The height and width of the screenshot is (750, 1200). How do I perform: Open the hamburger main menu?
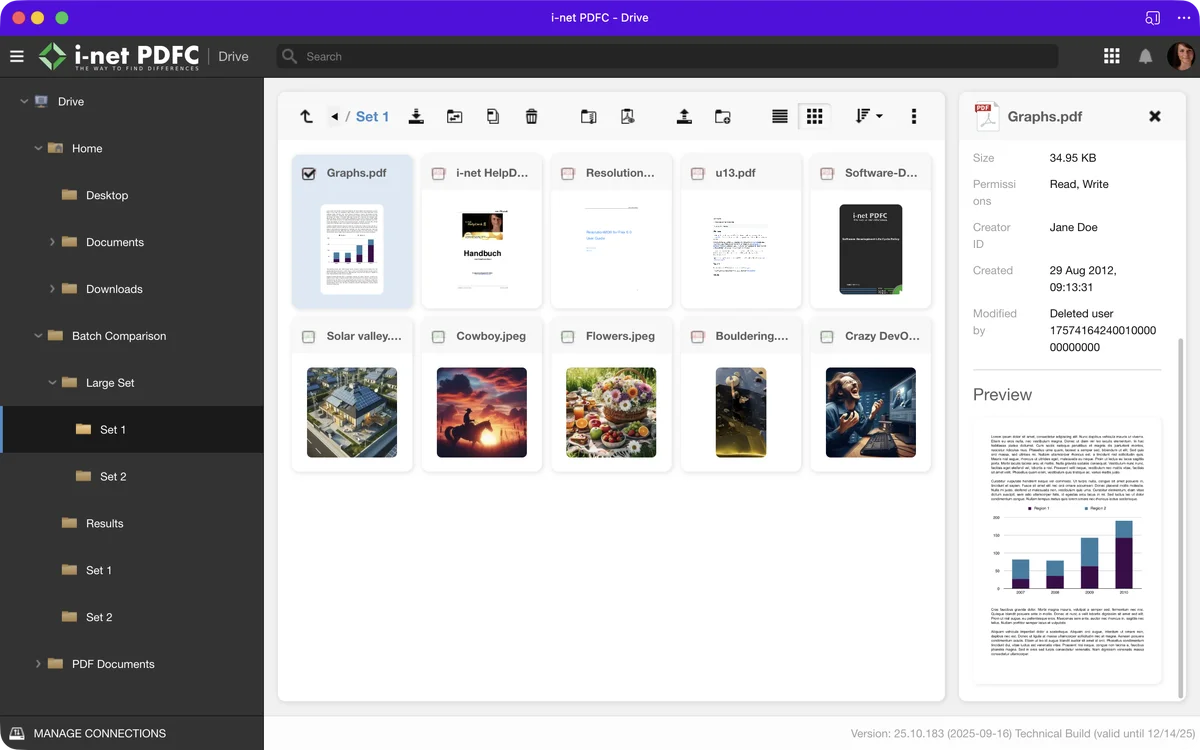17,57
